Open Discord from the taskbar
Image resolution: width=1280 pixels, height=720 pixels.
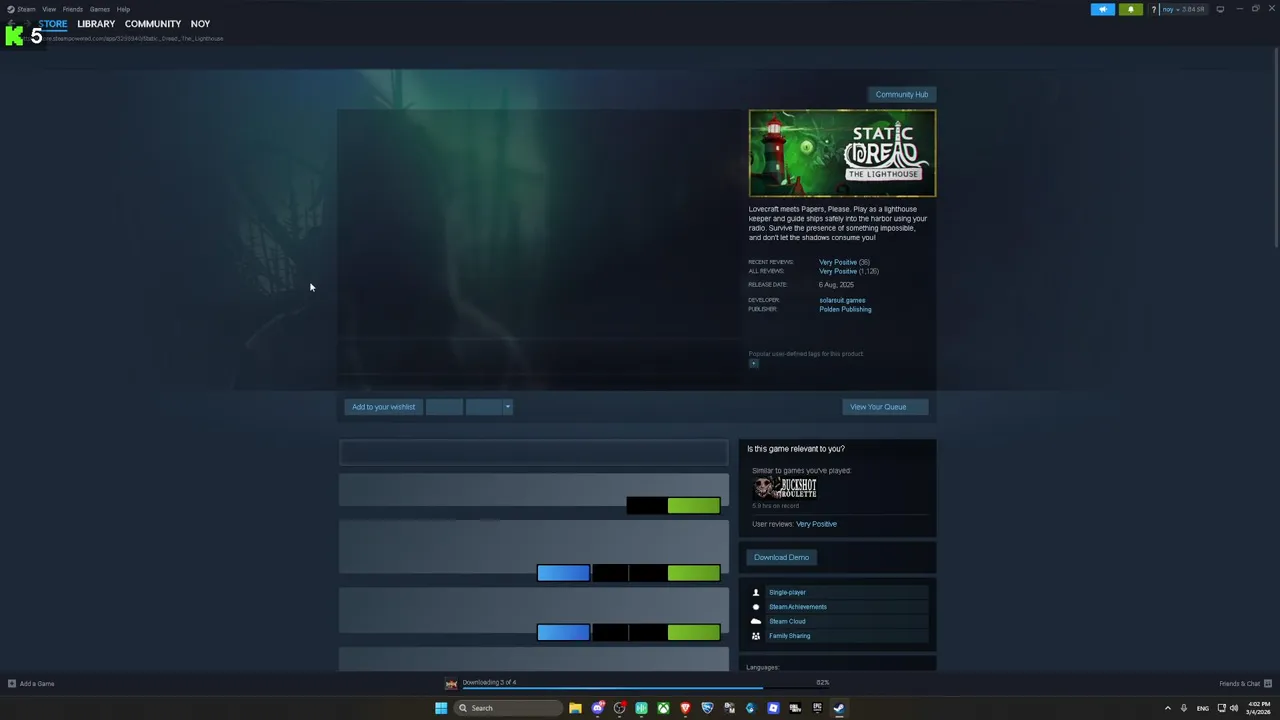[597, 708]
